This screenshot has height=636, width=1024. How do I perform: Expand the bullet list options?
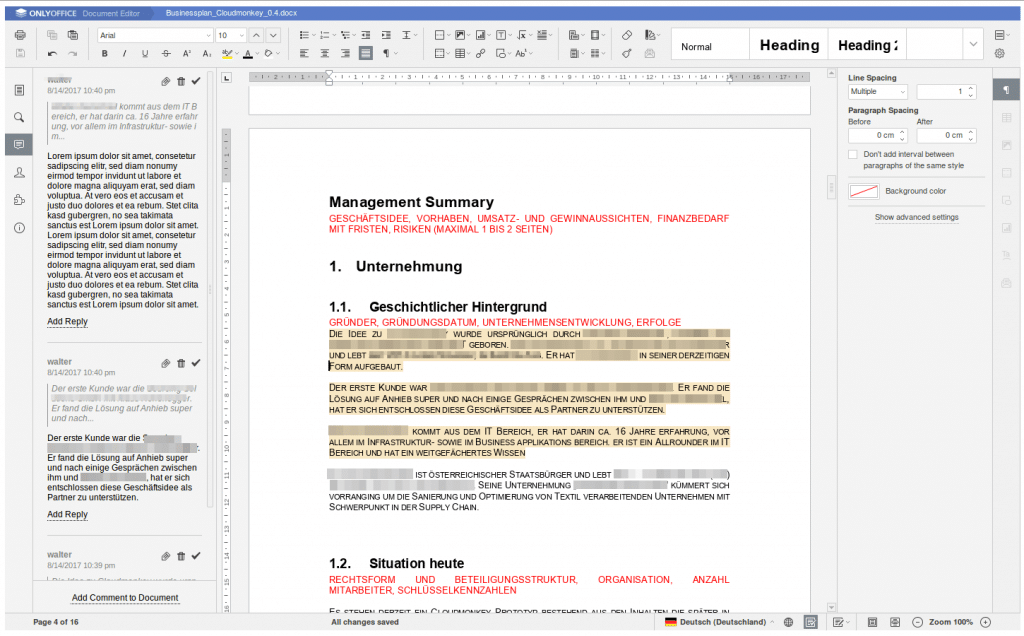[x=313, y=35]
